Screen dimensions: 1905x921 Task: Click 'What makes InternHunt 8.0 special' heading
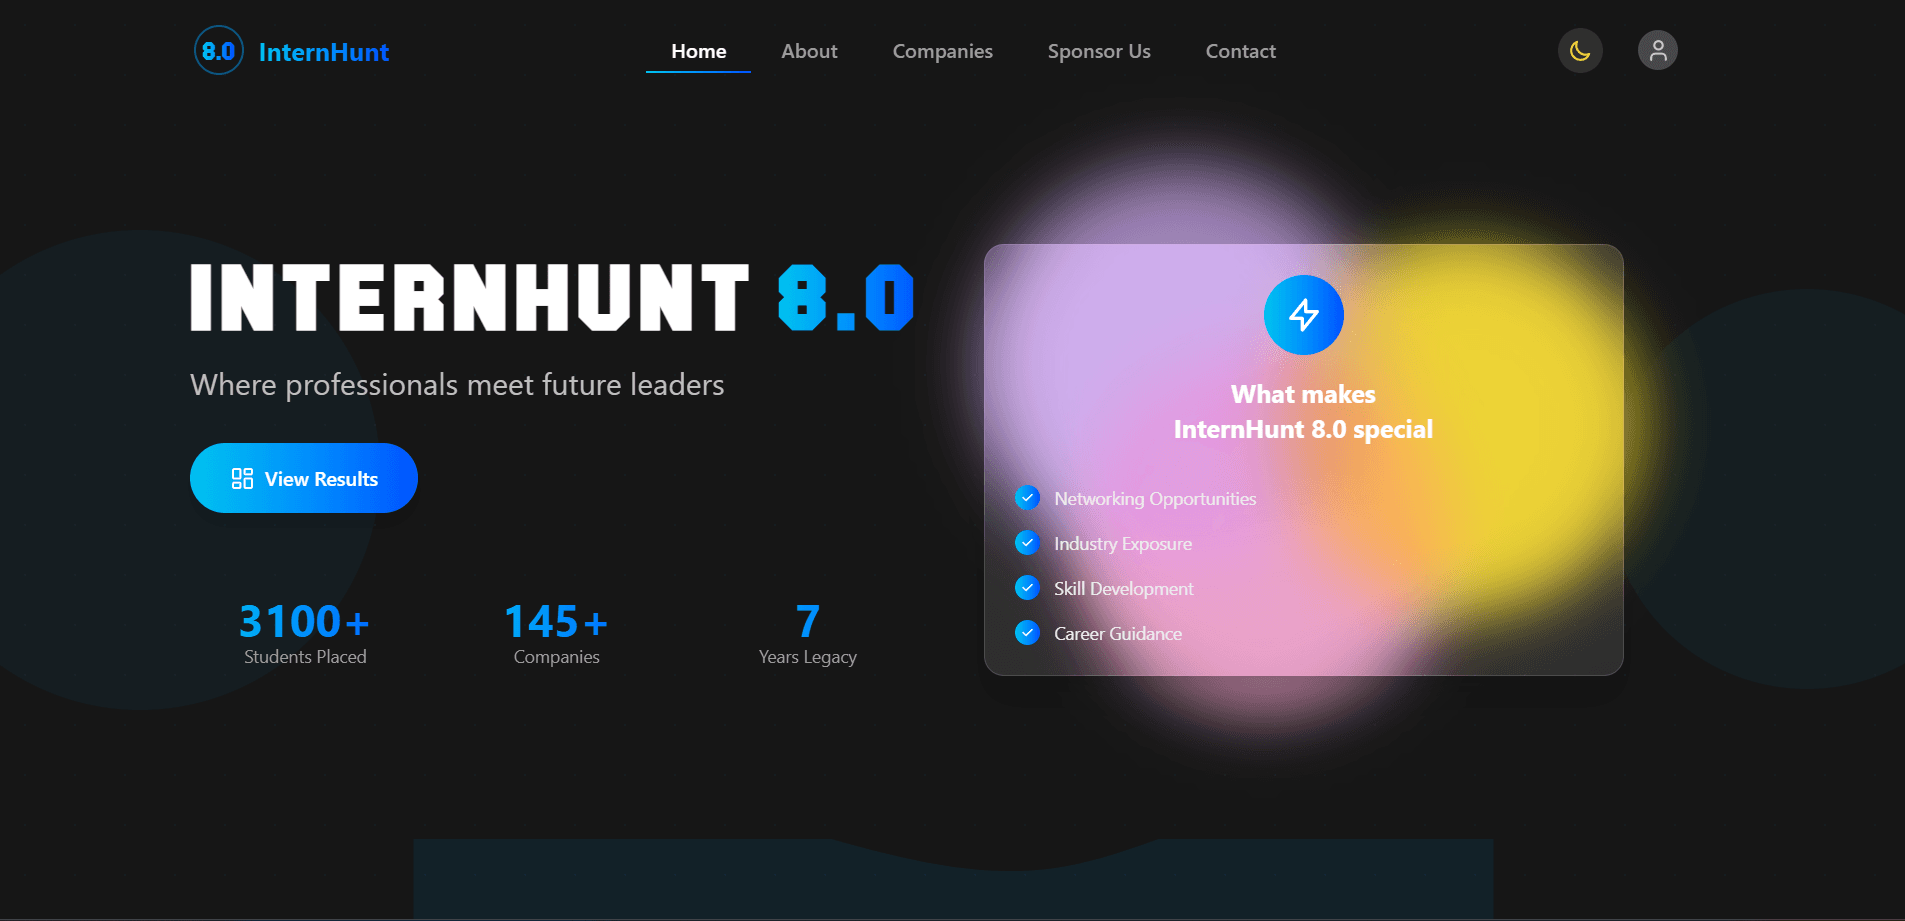pos(1303,412)
